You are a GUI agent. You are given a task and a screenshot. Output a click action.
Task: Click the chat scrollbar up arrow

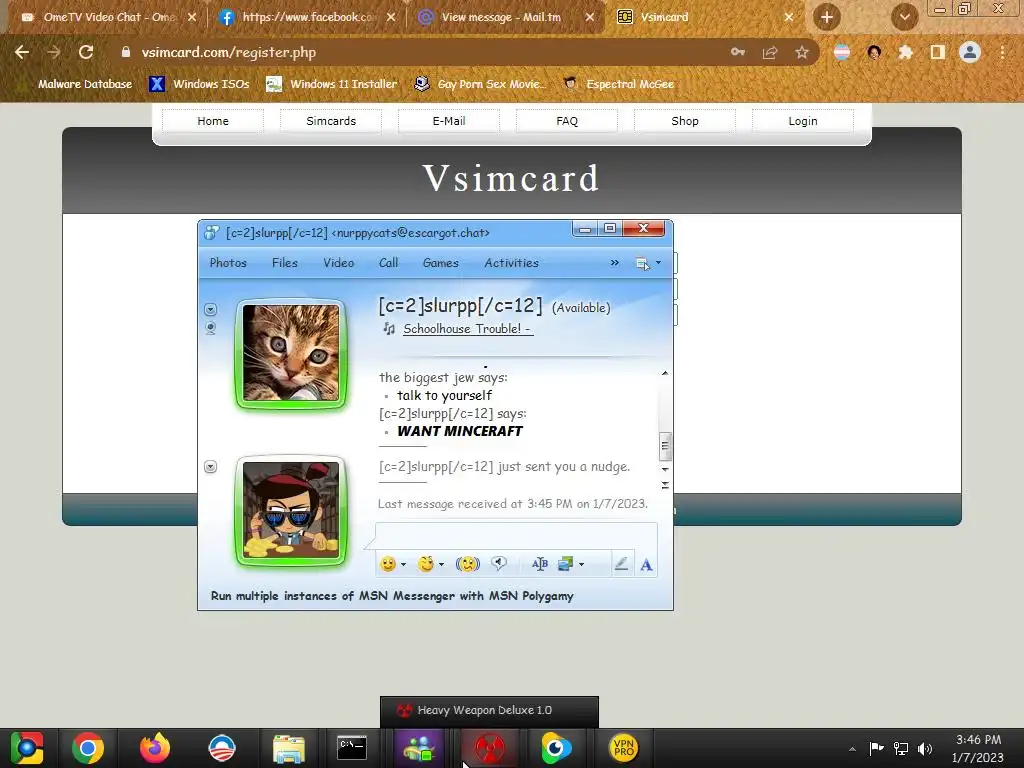pos(665,374)
